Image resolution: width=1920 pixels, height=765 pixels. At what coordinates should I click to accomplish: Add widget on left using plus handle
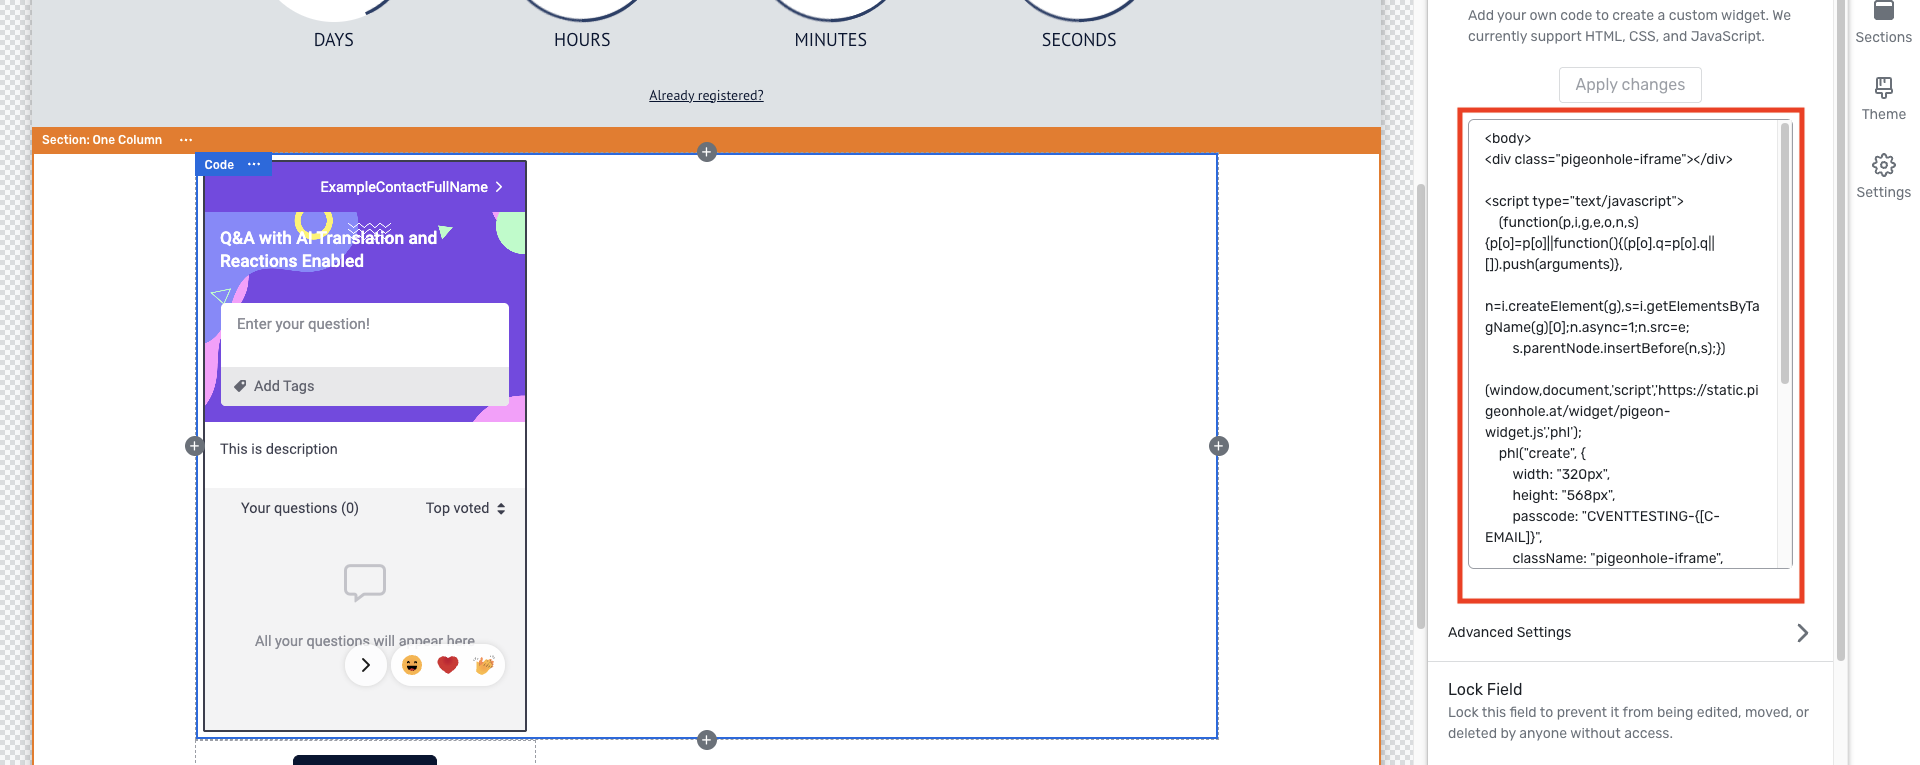[195, 446]
